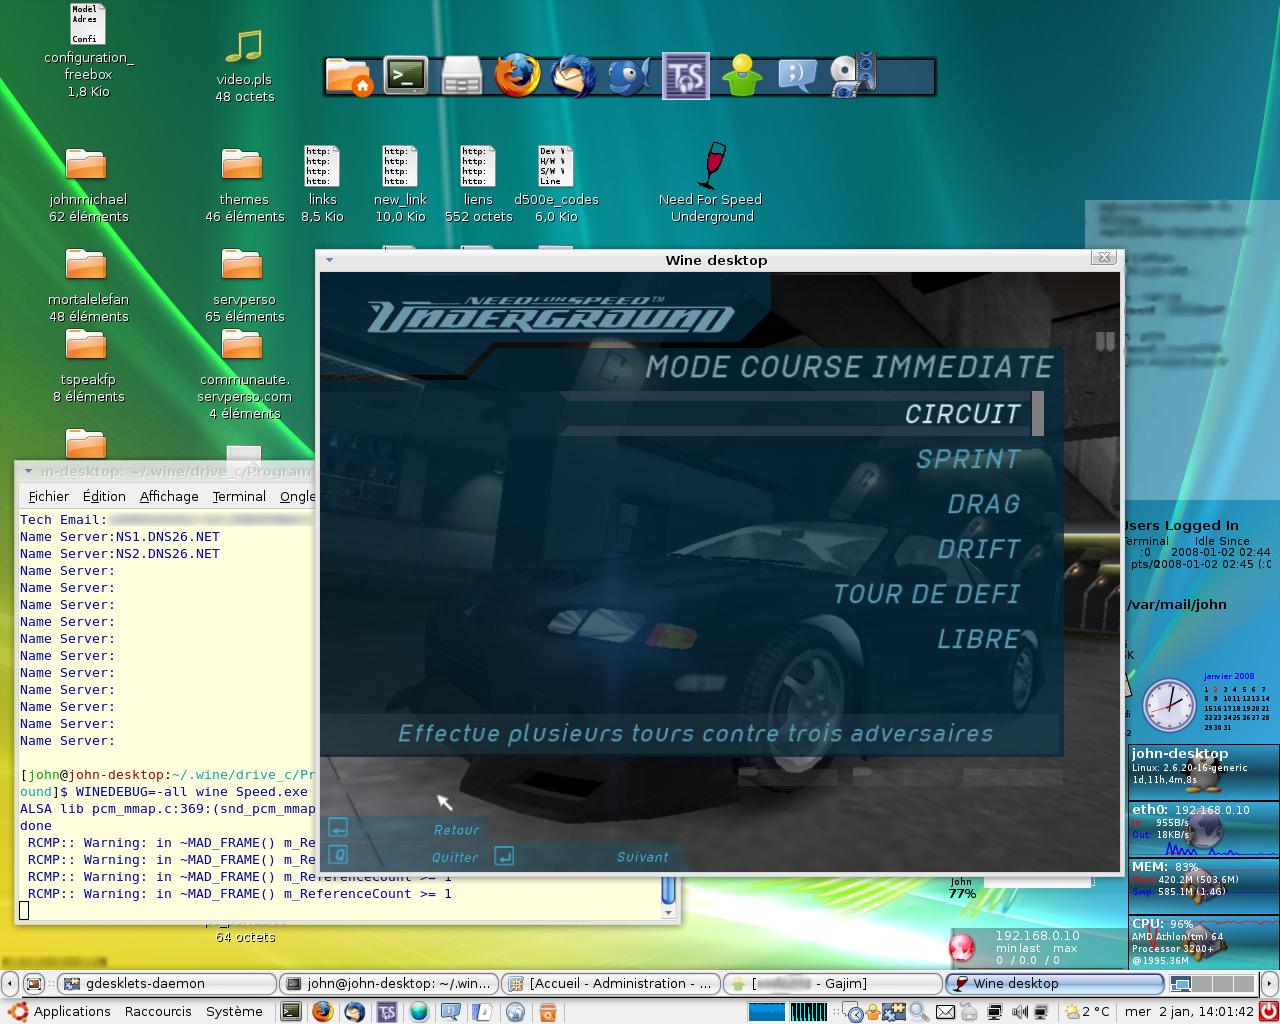Click the terminal launcher in the bottom panel
Viewport: 1280px width, 1024px height.
(x=290, y=1011)
